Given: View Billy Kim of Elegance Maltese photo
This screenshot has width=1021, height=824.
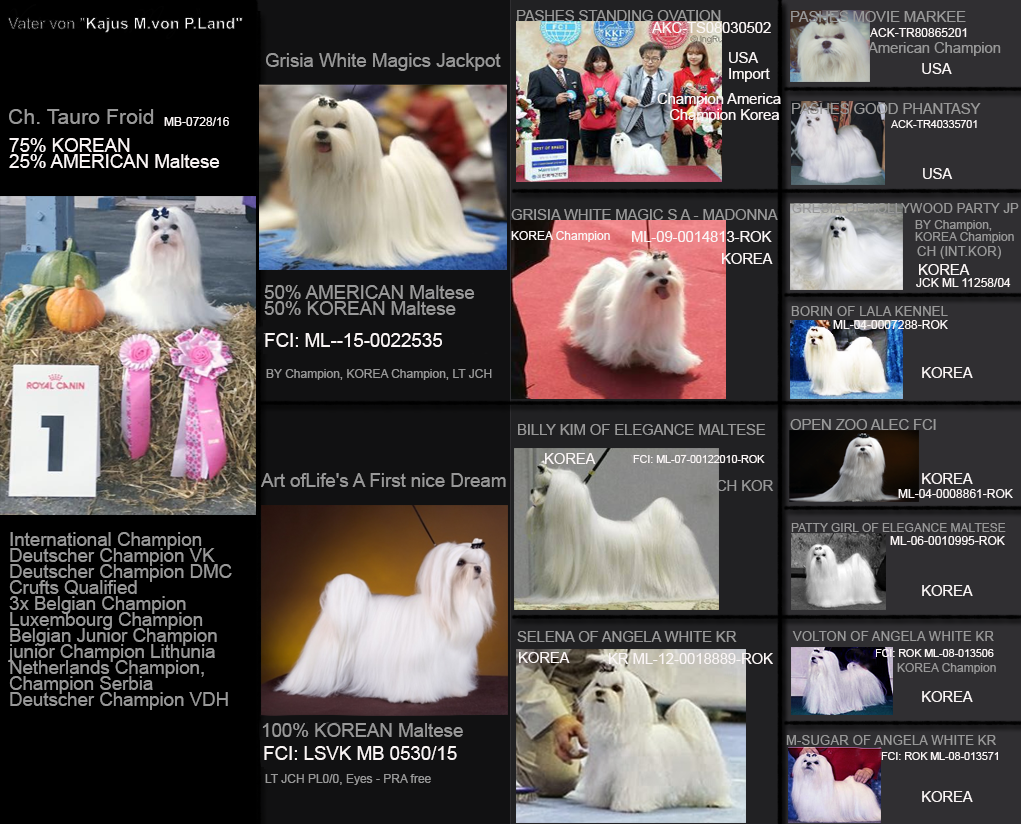Looking at the screenshot, I should pos(615,529).
